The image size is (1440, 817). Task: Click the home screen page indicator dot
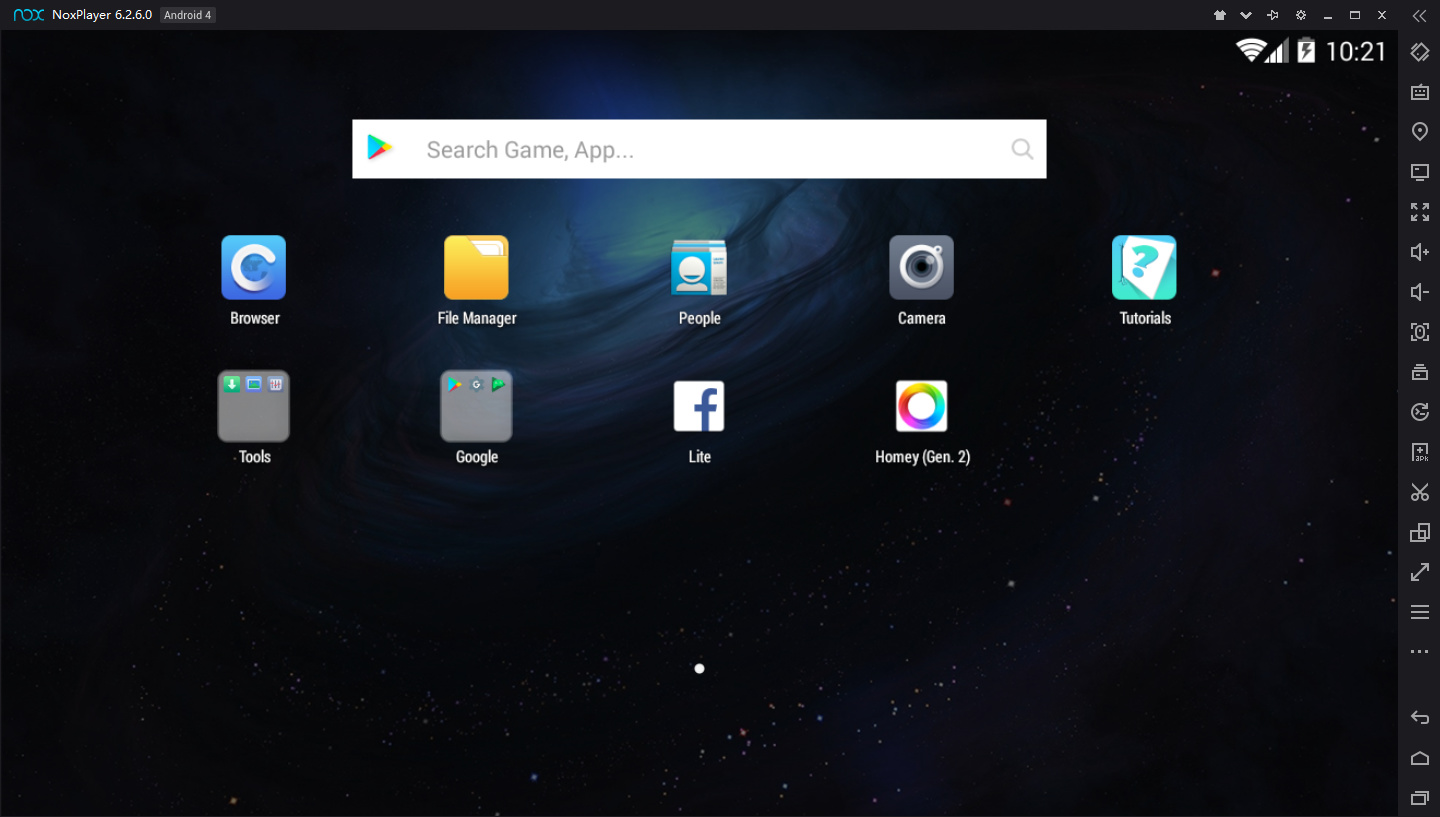point(699,668)
